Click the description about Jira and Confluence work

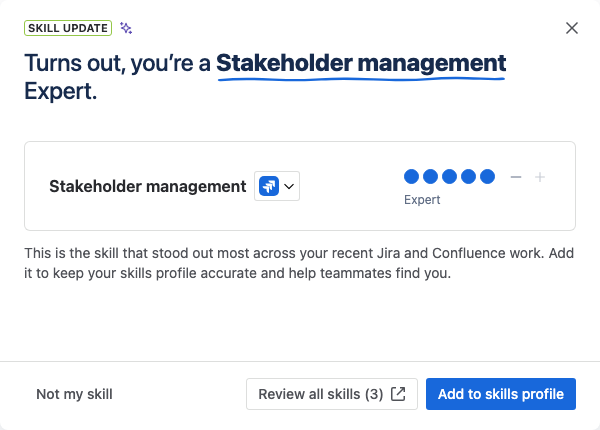pyautogui.click(x=299, y=263)
